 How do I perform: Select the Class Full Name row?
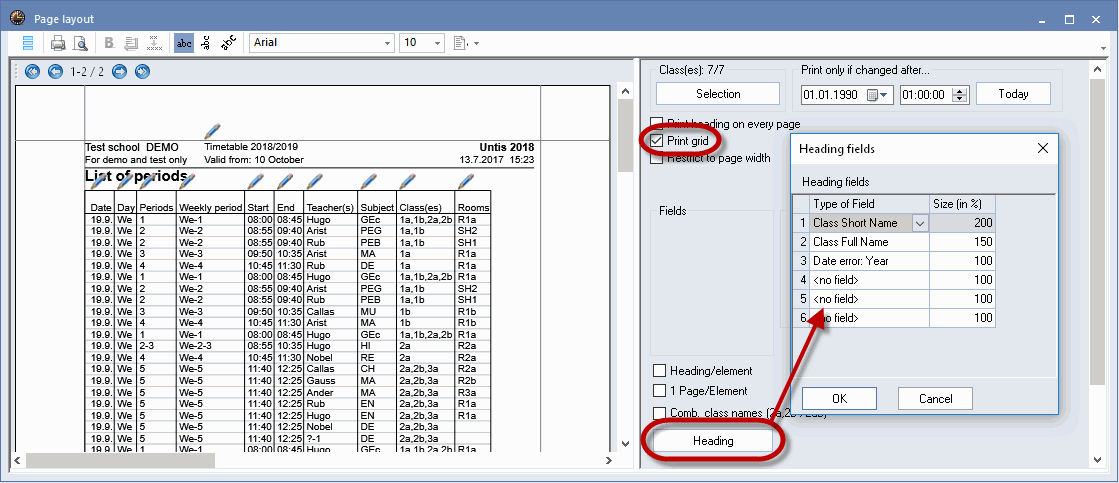[x=894, y=242]
